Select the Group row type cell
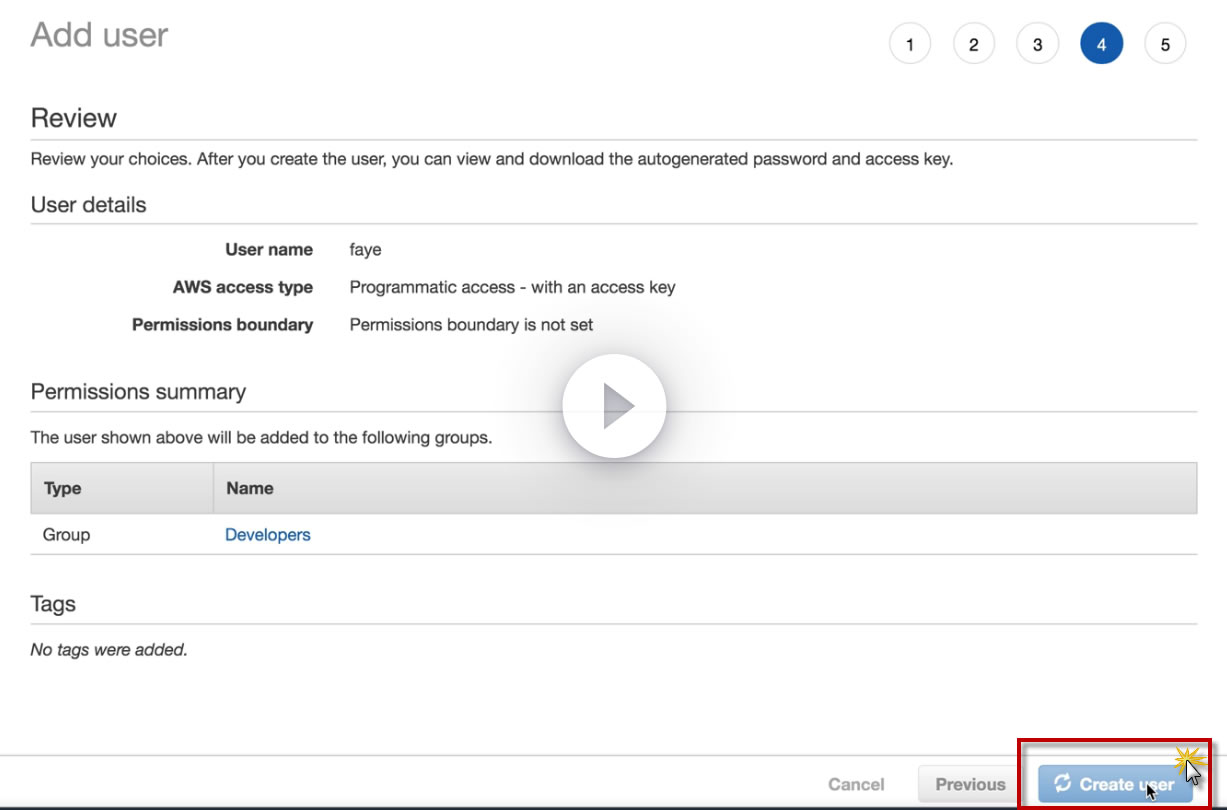 66,535
